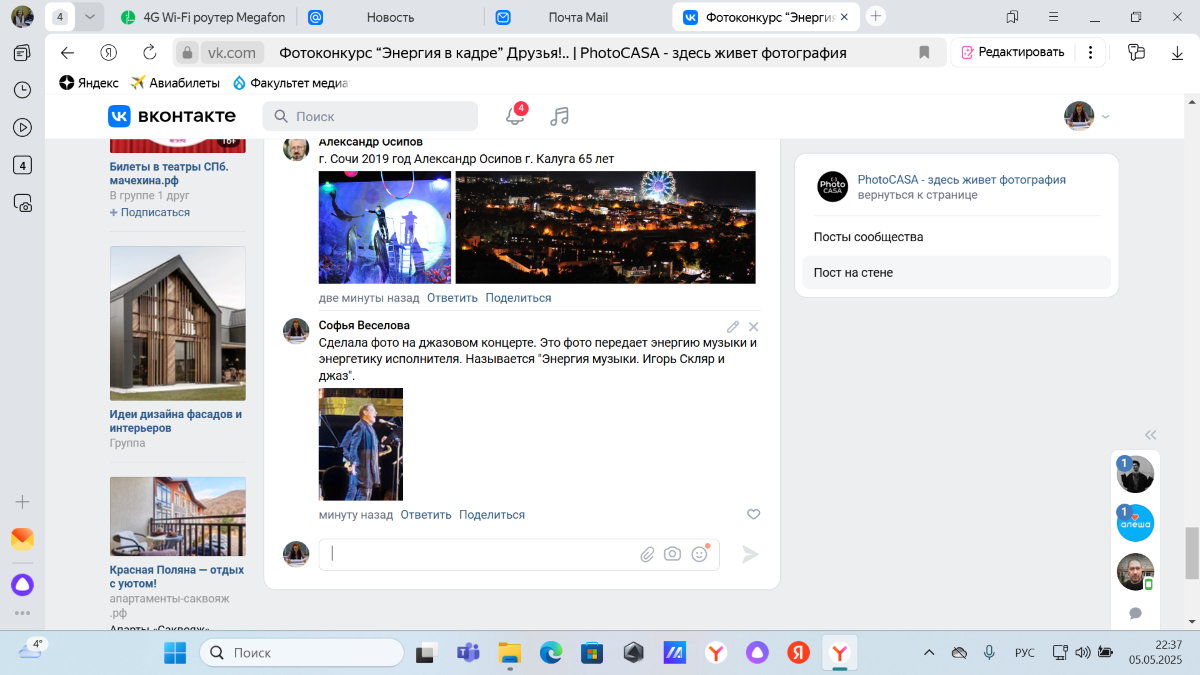The height and width of the screenshot is (675, 1200).
Task: Open the blue stage performance photo
Action: click(385, 227)
